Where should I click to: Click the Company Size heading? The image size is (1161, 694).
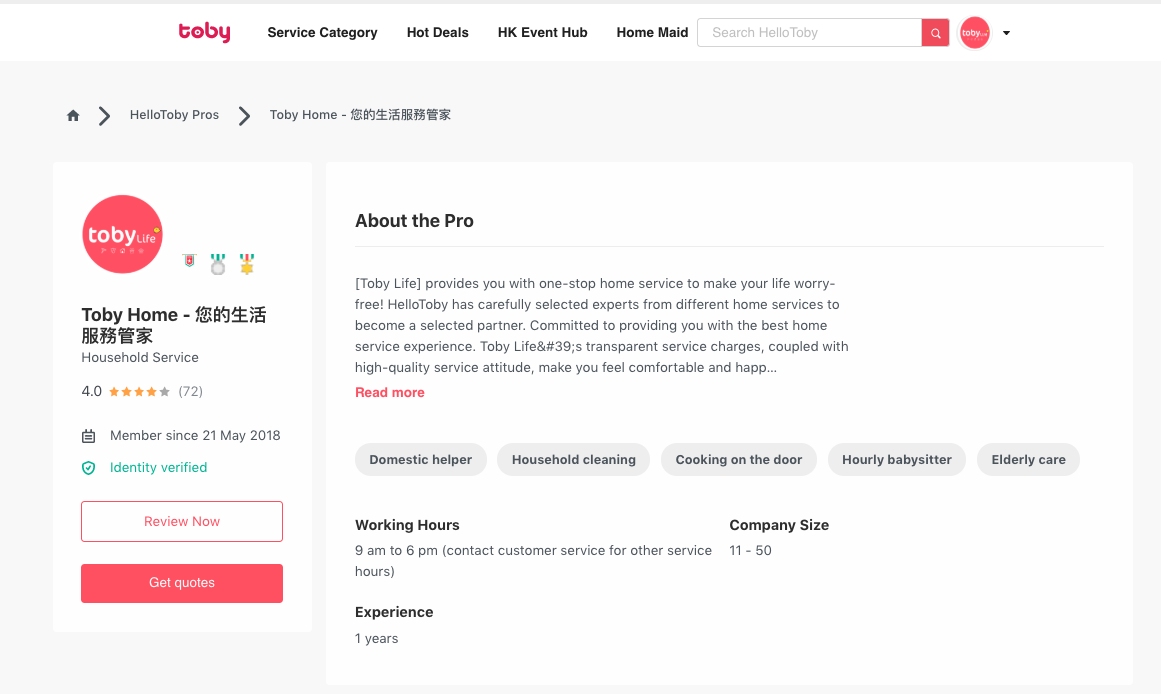779,525
